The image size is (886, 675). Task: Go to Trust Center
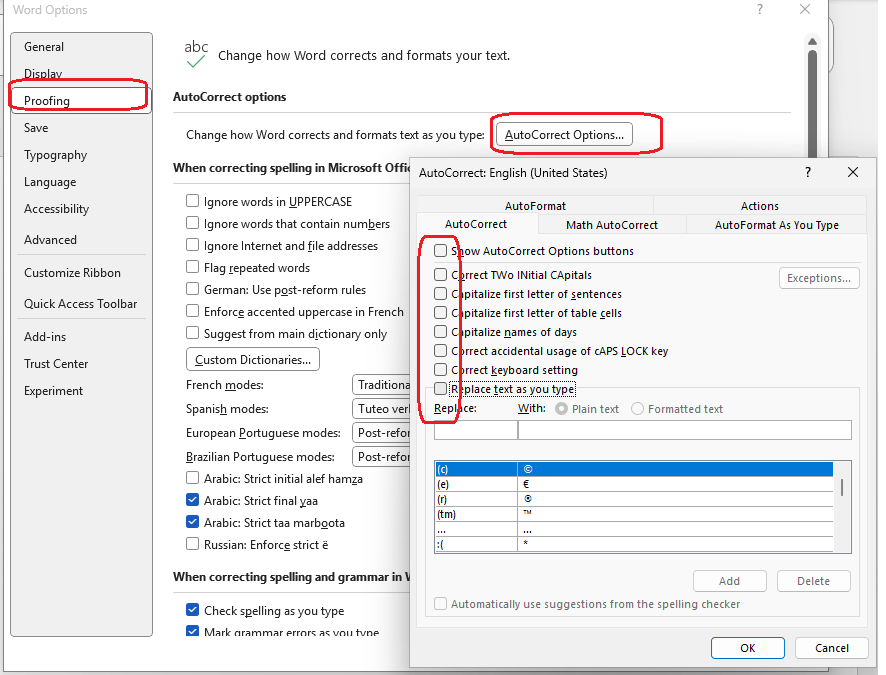click(x=56, y=364)
